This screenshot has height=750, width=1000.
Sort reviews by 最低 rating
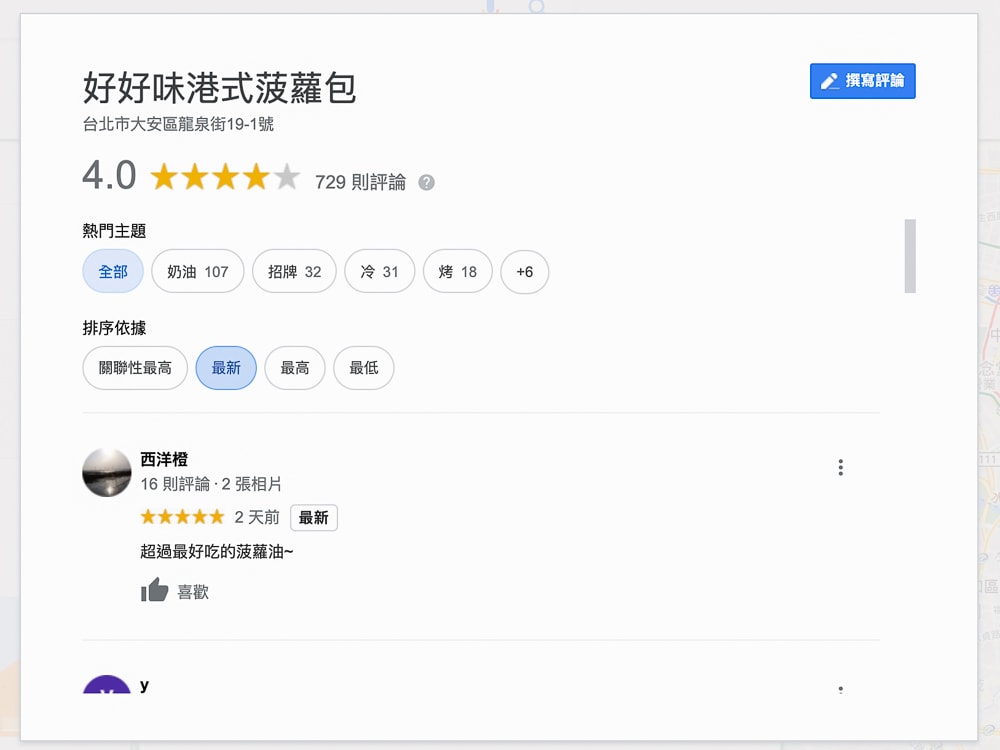(x=363, y=368)
